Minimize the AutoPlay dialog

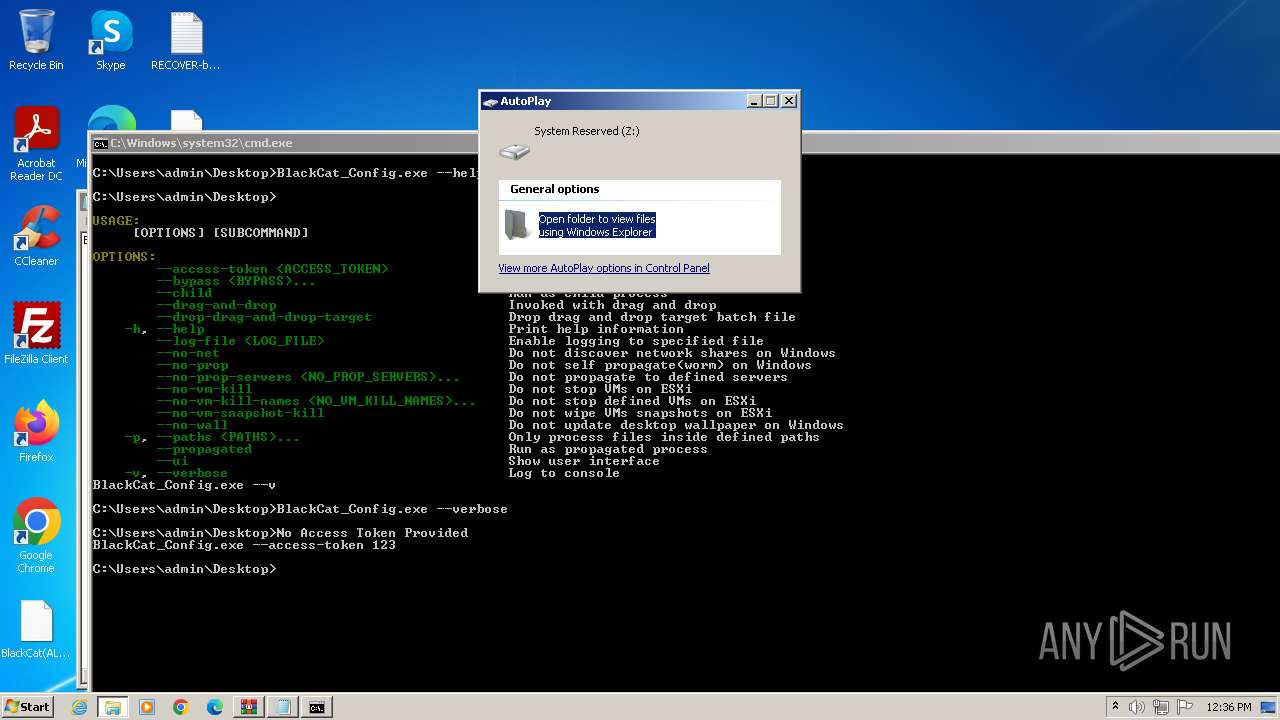coord(754,101)
